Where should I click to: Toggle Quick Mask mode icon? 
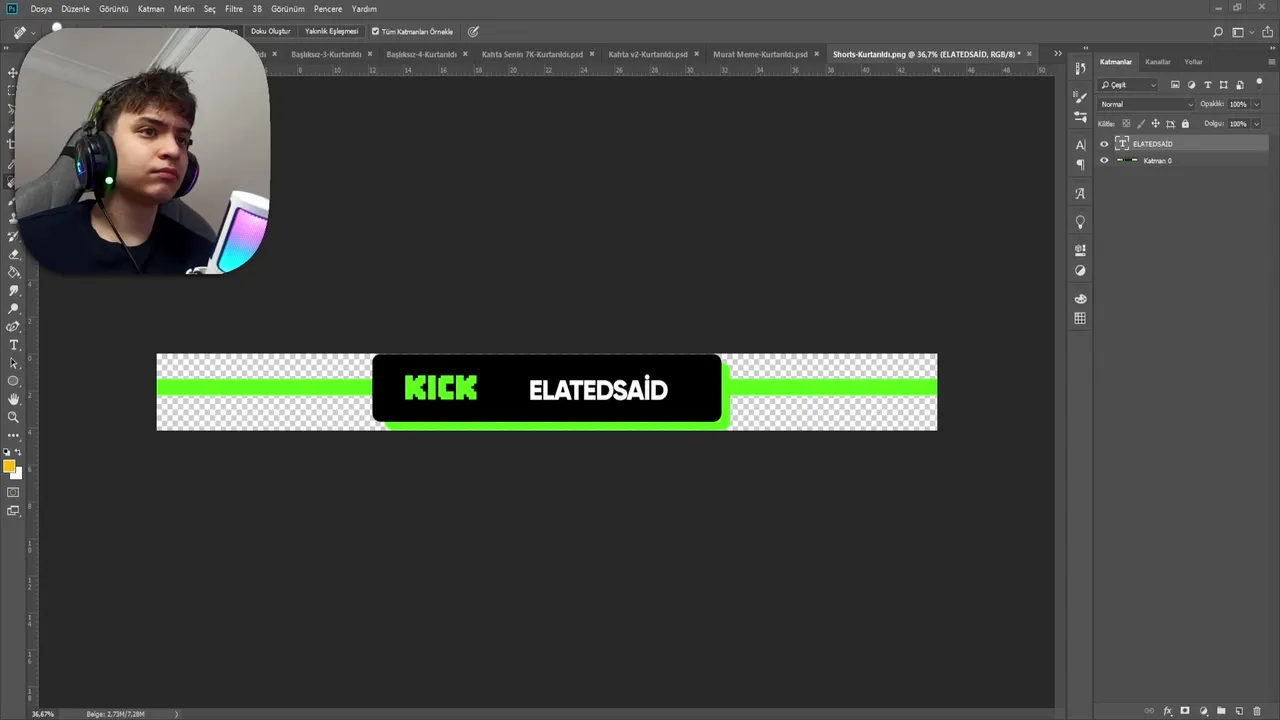14,493
